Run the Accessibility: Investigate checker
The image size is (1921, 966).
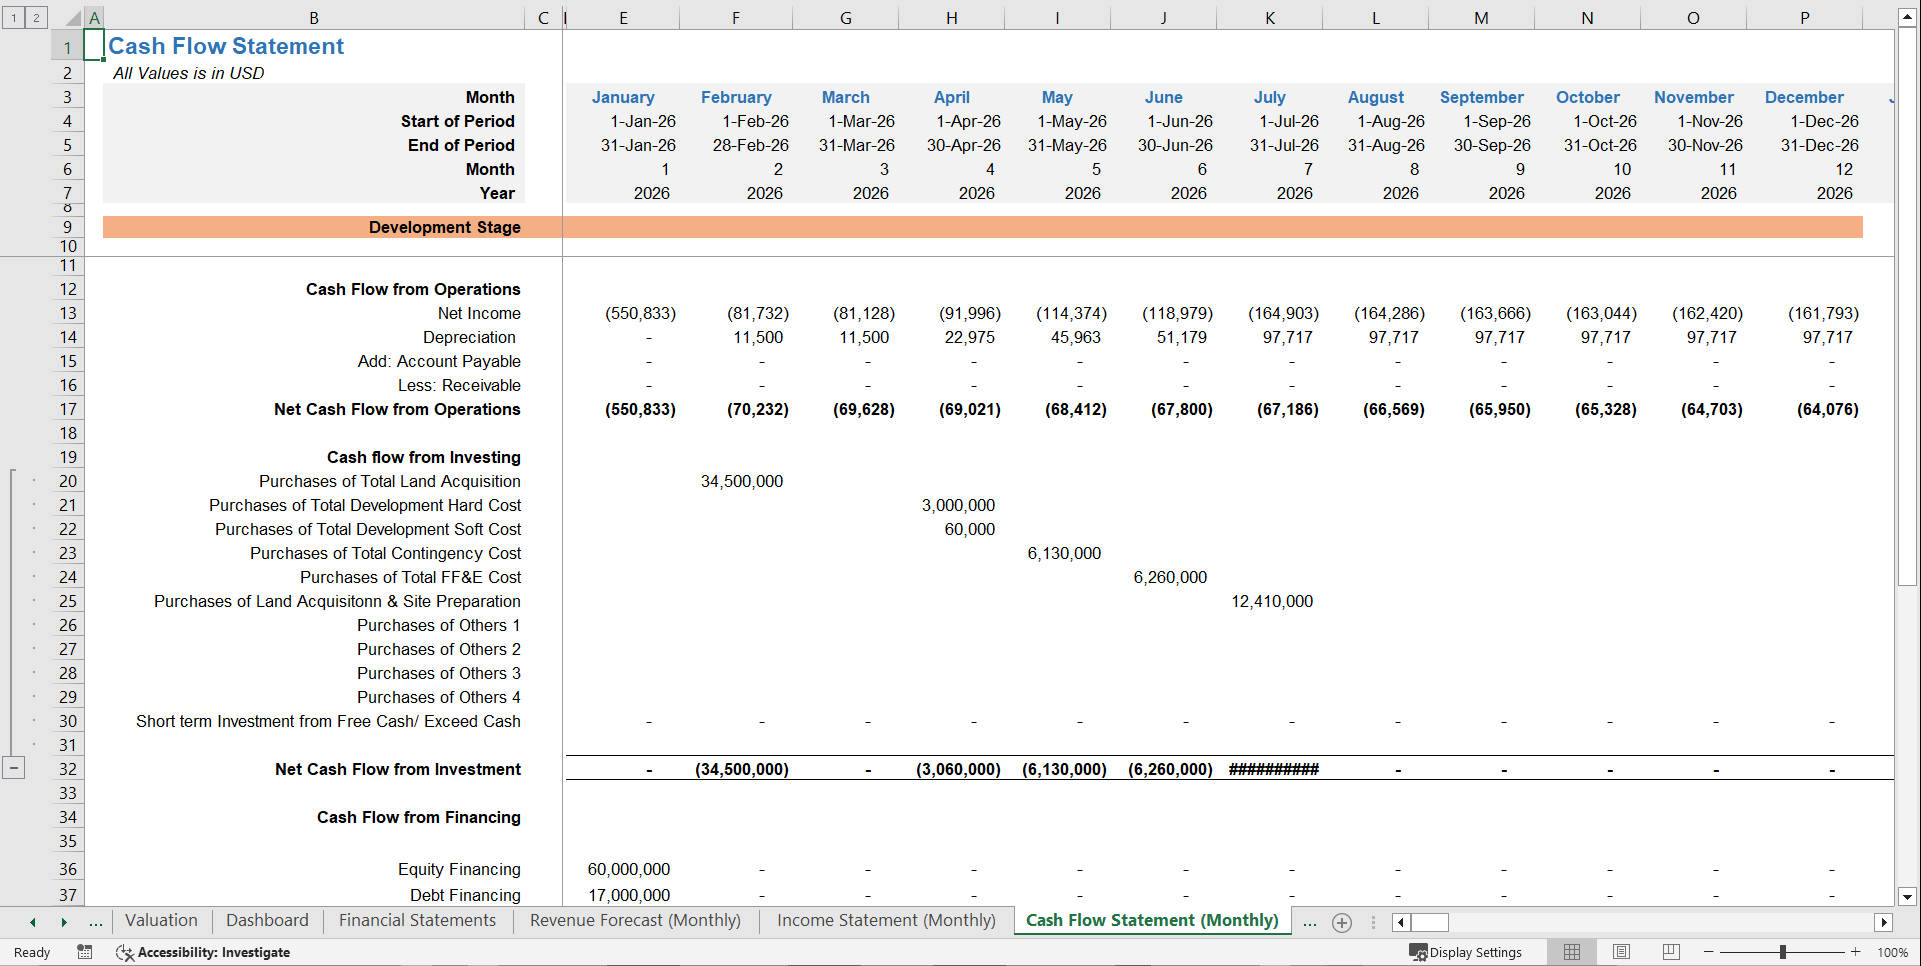(203, 952)
